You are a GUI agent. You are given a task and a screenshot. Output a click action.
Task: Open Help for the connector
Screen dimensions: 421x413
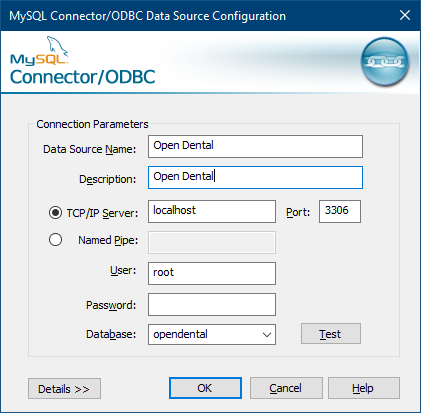pos(364,388)
